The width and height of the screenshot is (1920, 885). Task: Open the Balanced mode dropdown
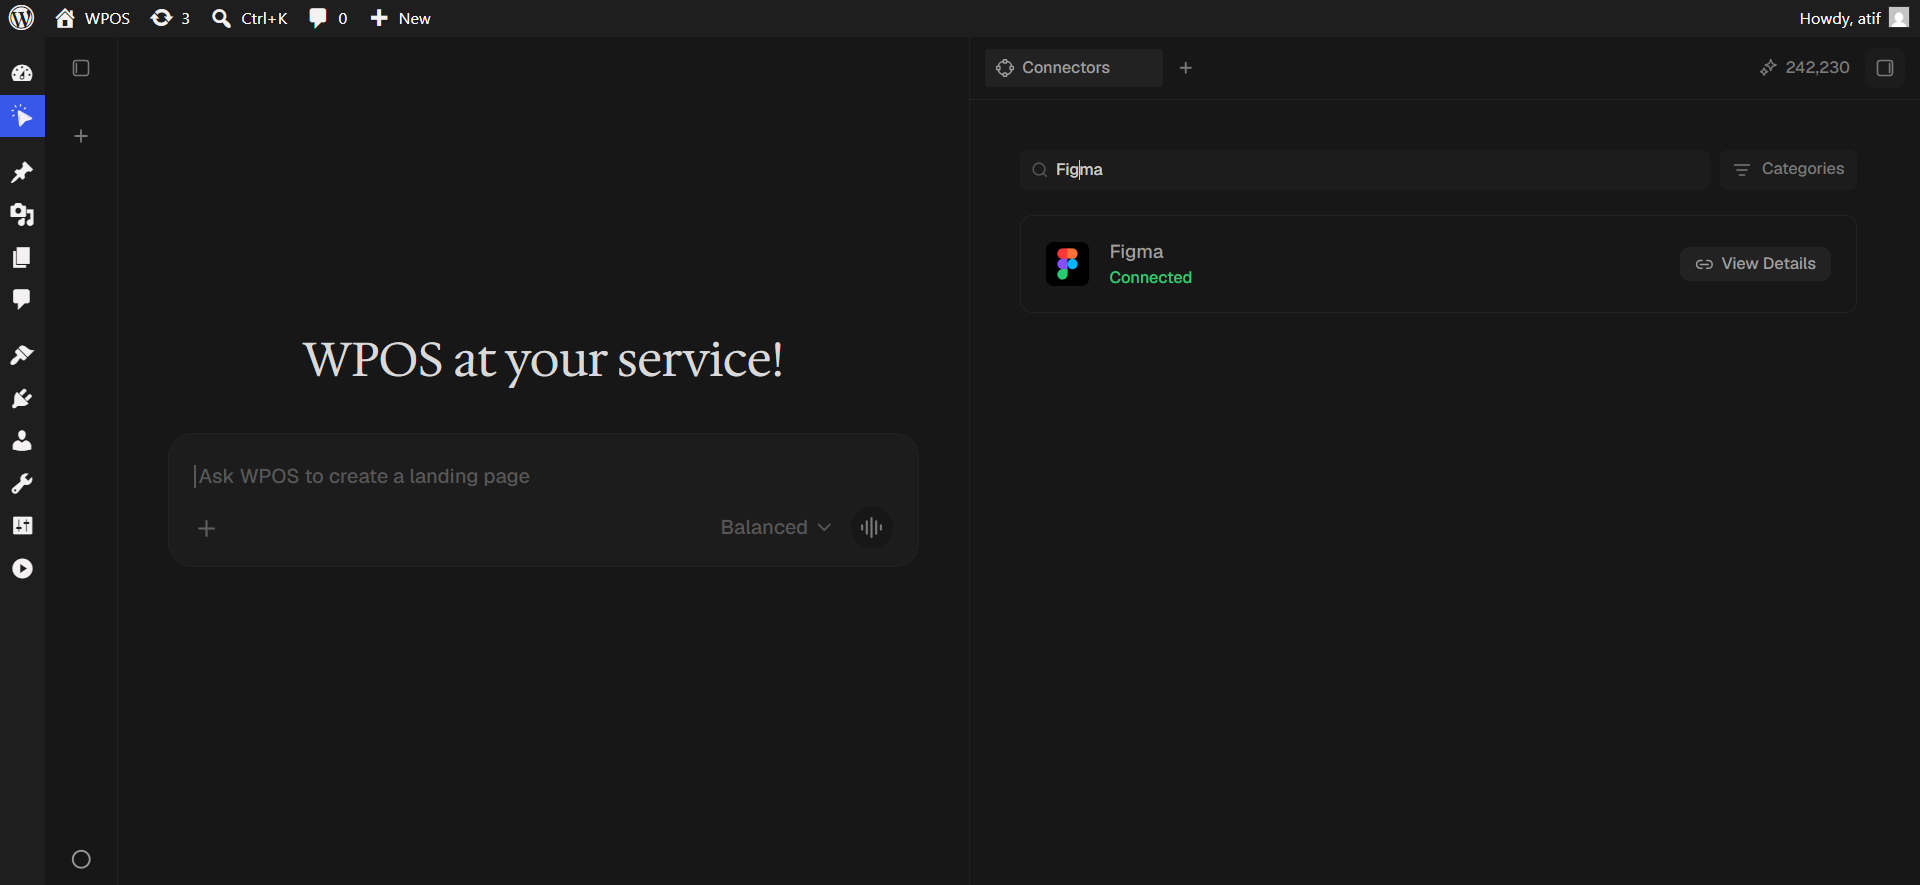point(775,527)
